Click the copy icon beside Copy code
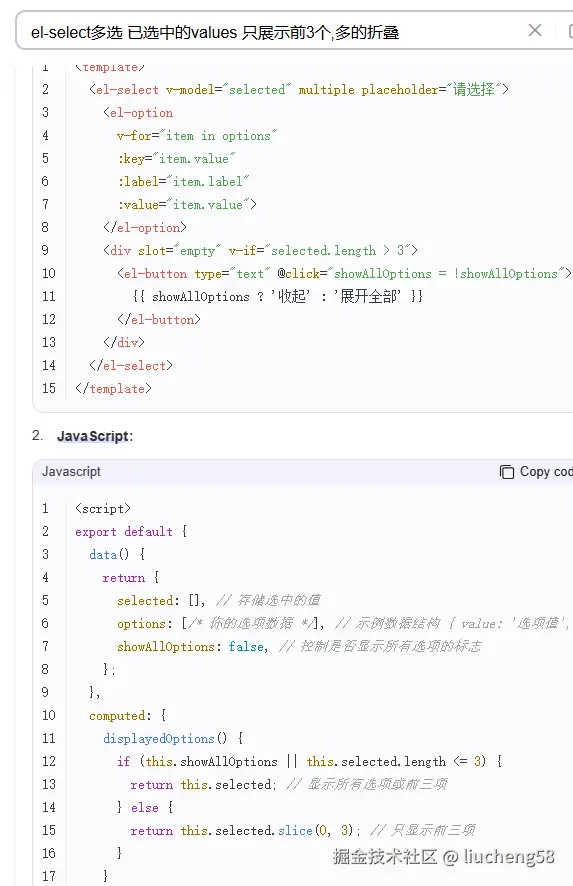 coord(507,472)
